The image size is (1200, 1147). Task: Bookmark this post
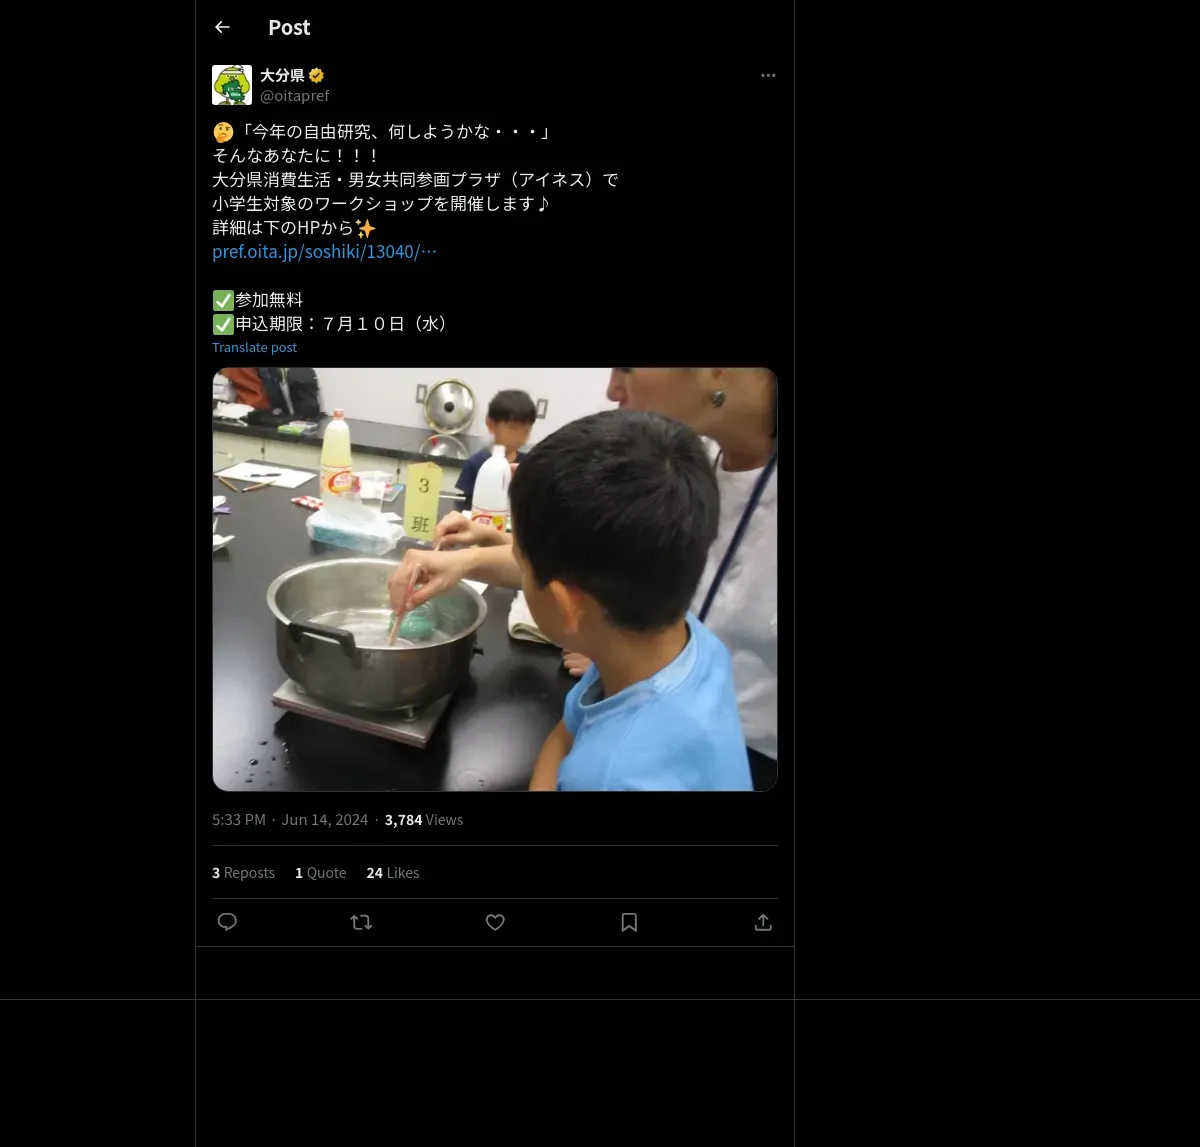click(629, 922)
